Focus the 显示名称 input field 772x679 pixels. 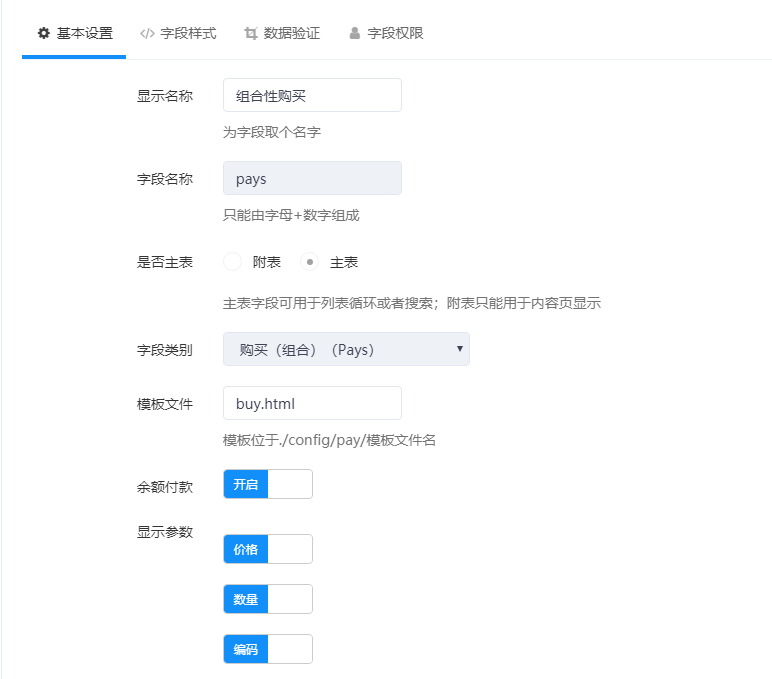312,95
